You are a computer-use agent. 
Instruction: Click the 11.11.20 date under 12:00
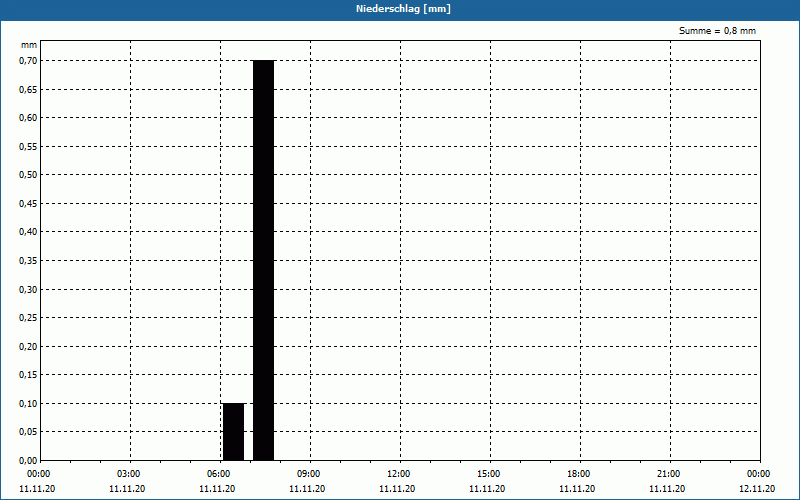pyautogui.click(x=397, y=489)
